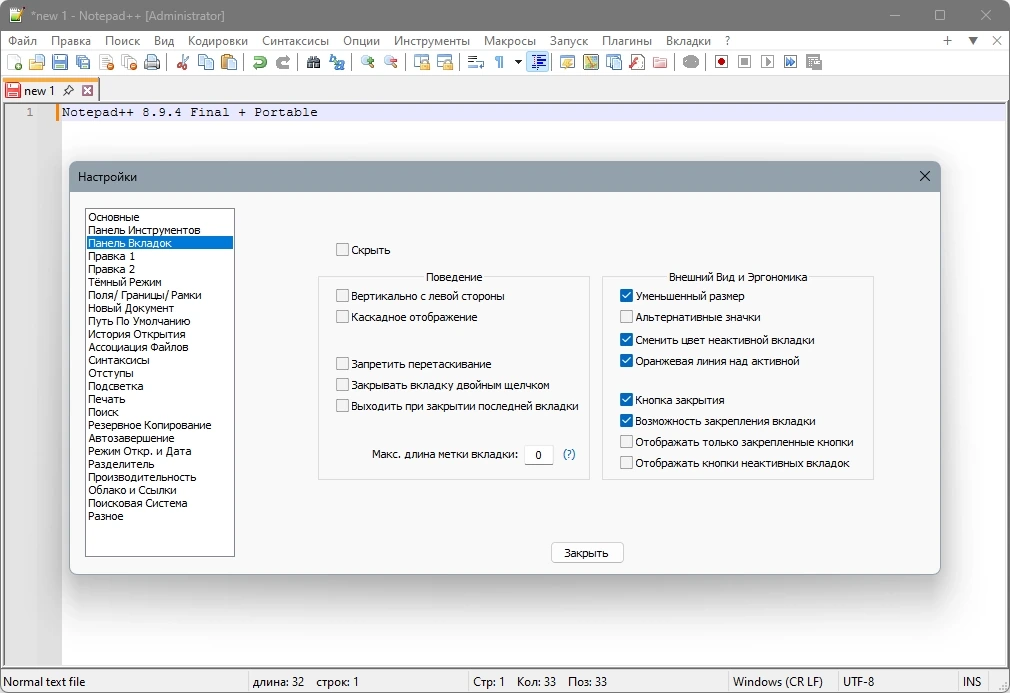Click the Save All toolbar icon

[83, 62]
